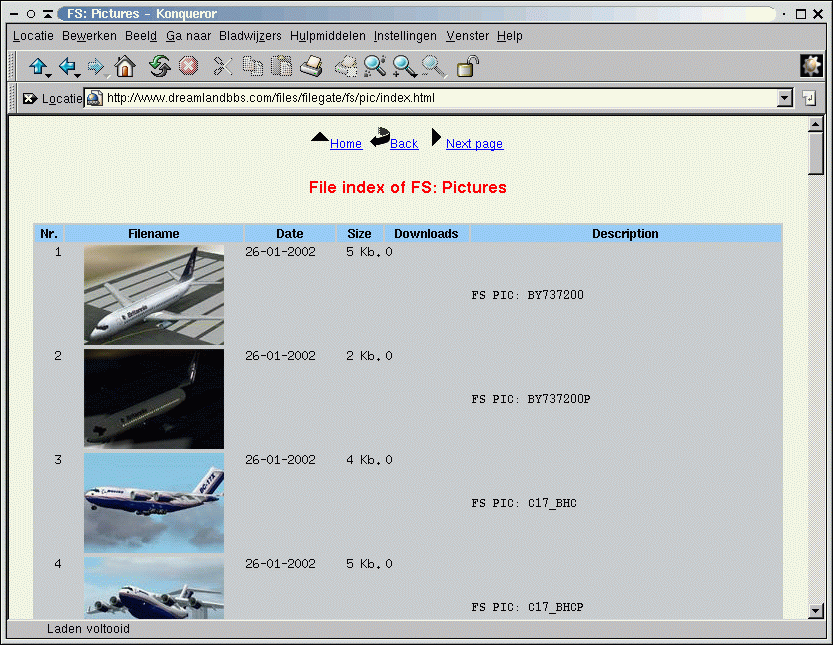Click the Zoom in magnifier icon
833x645 pixels.
tap(404, 67)
